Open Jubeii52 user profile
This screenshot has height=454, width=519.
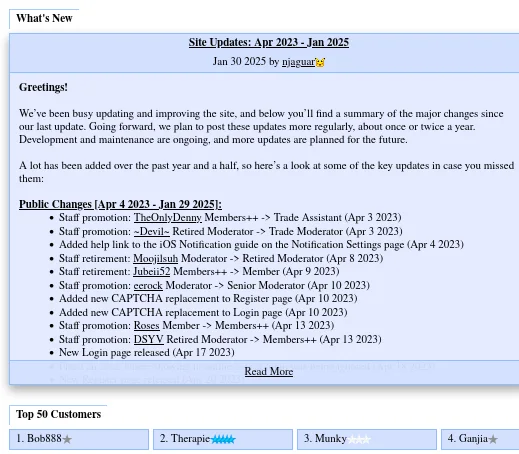(x=152, y=272)
